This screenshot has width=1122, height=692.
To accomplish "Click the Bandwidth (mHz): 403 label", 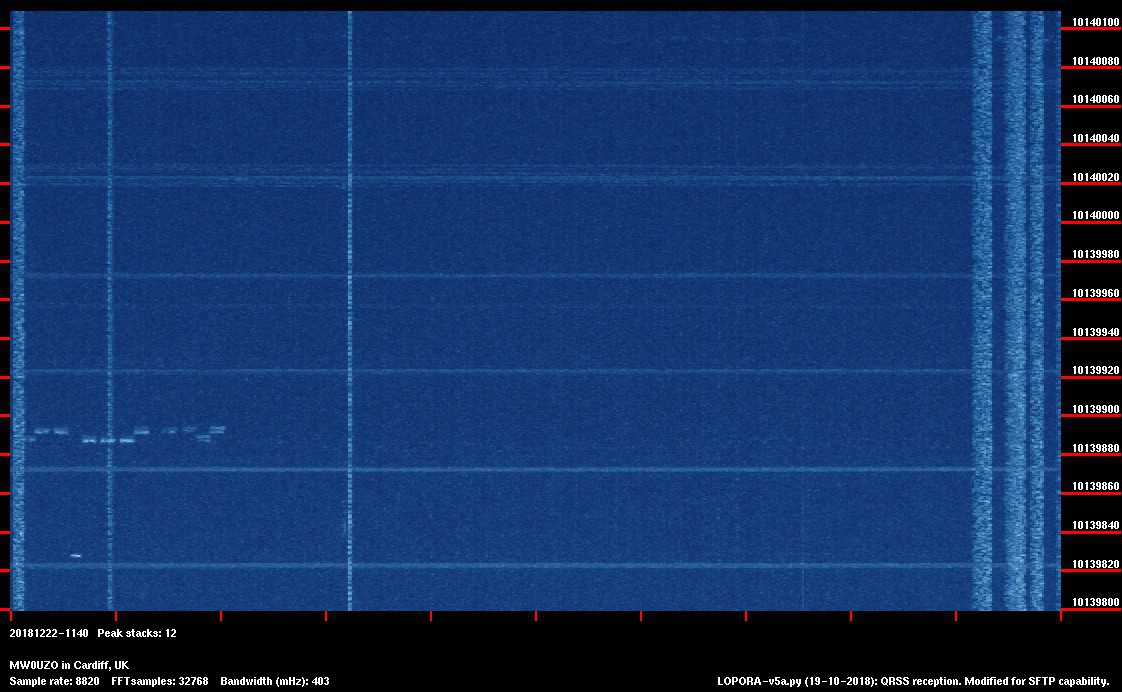I will tap(275, 681).
